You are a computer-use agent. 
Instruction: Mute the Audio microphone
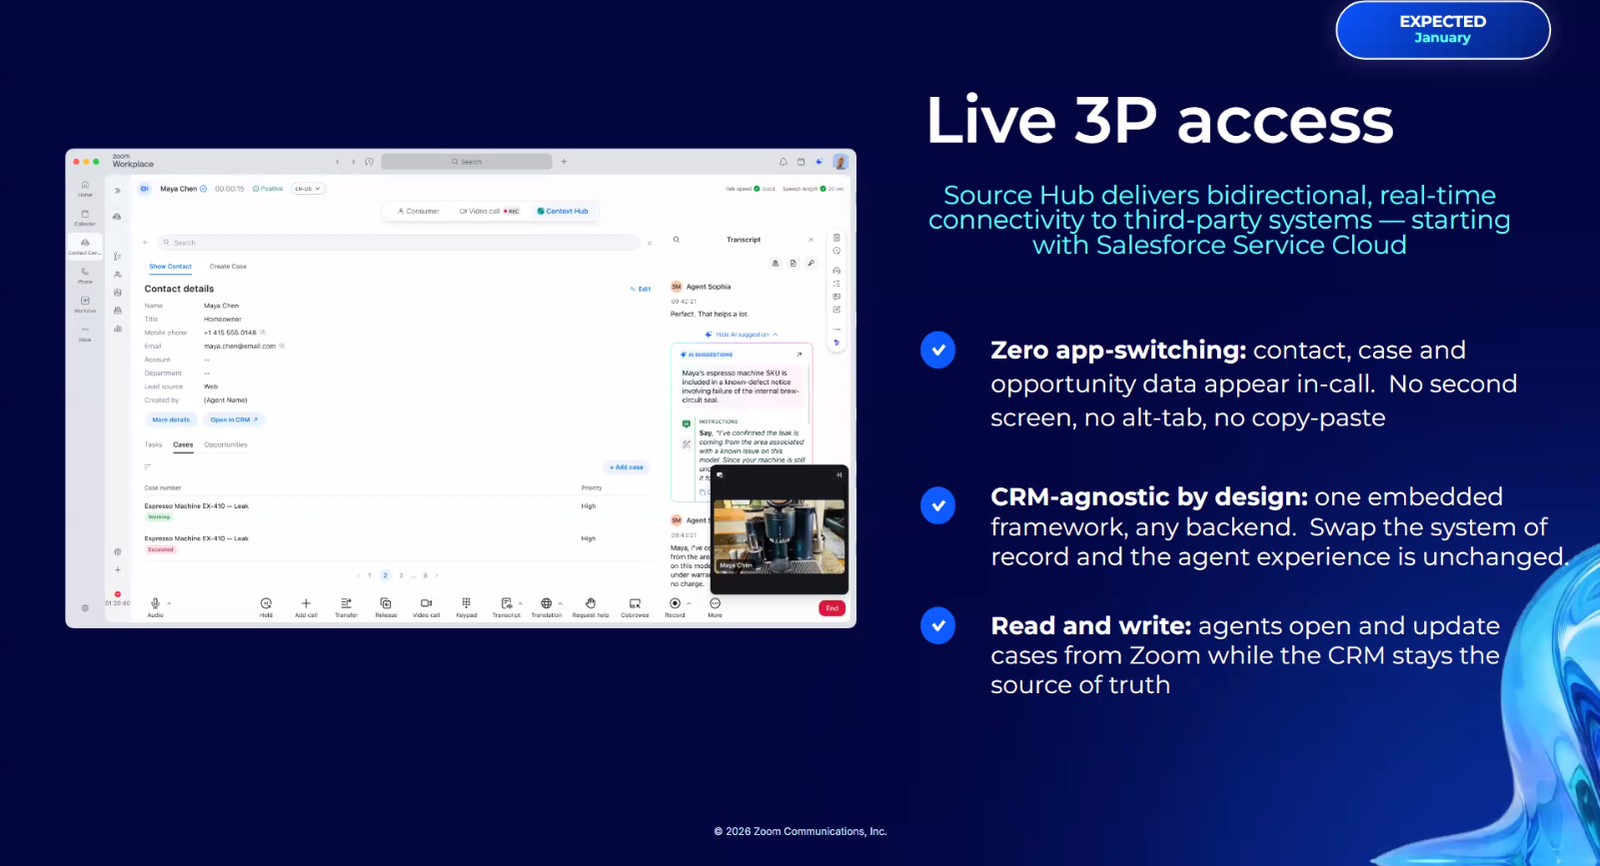(155, 607)
